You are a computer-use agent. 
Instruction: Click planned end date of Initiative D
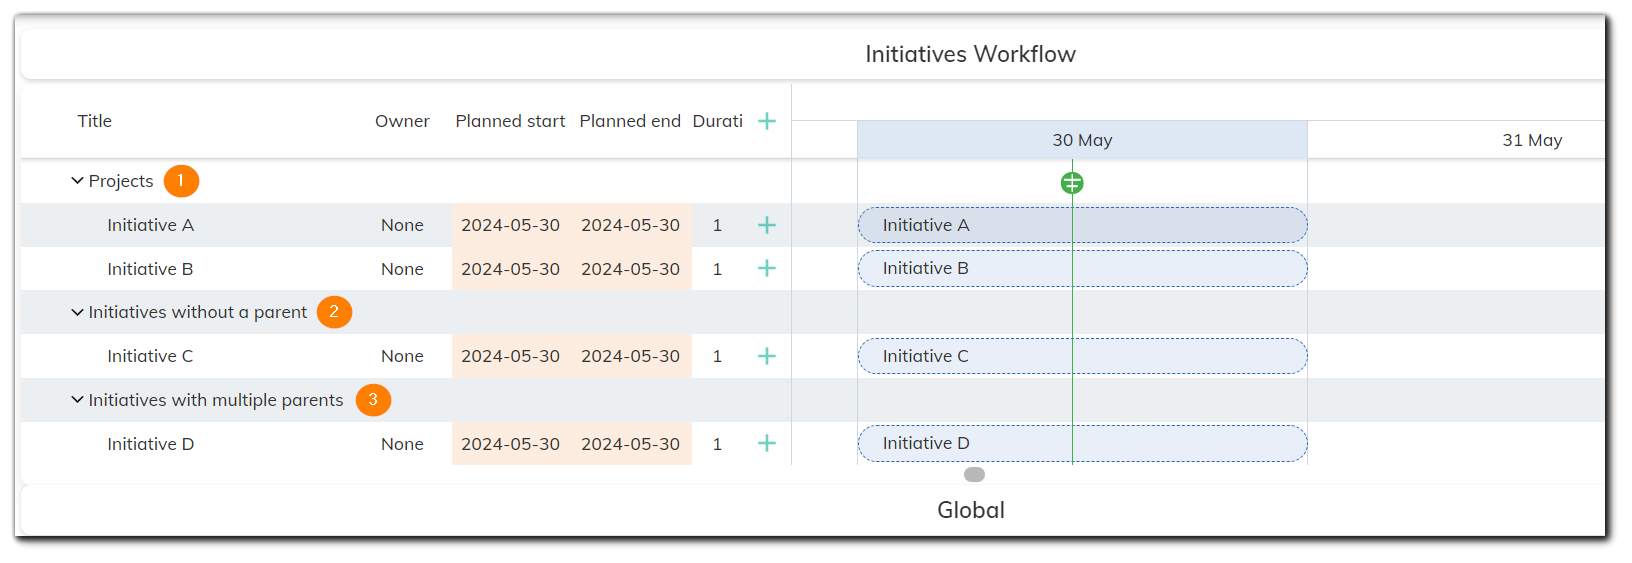tap(630, 444)
